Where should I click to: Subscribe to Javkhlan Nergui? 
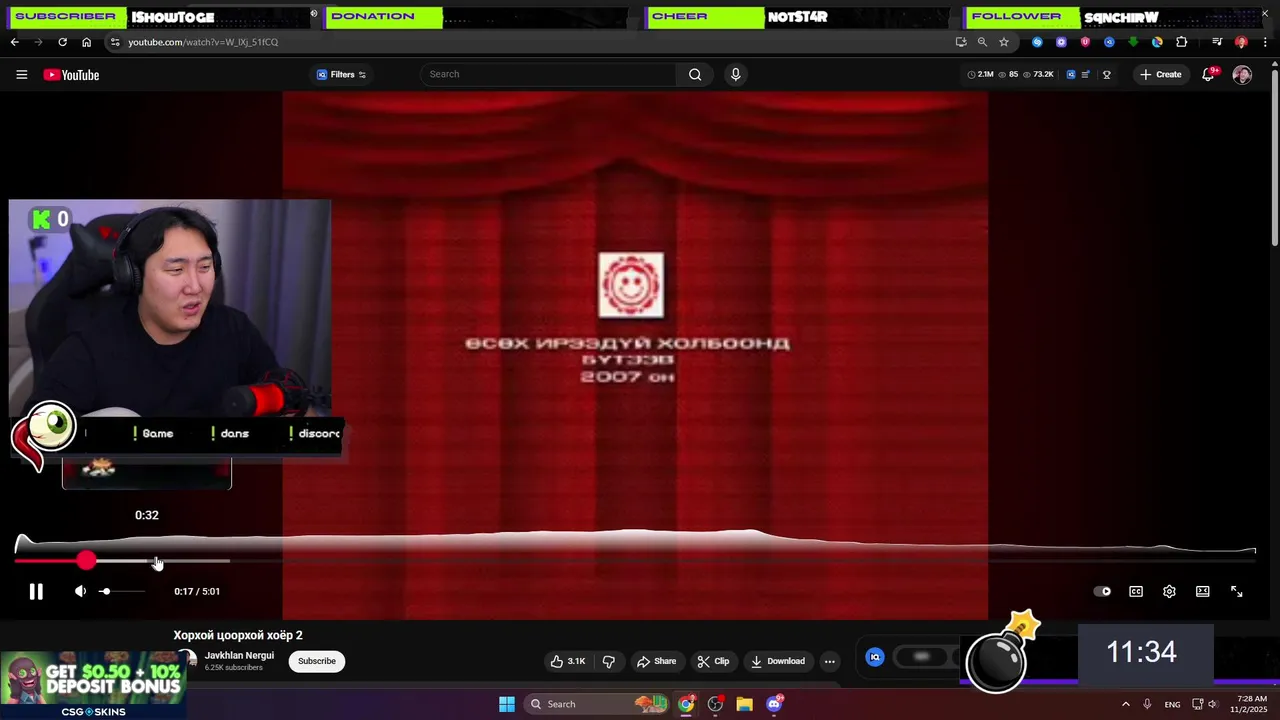point(316,661)
